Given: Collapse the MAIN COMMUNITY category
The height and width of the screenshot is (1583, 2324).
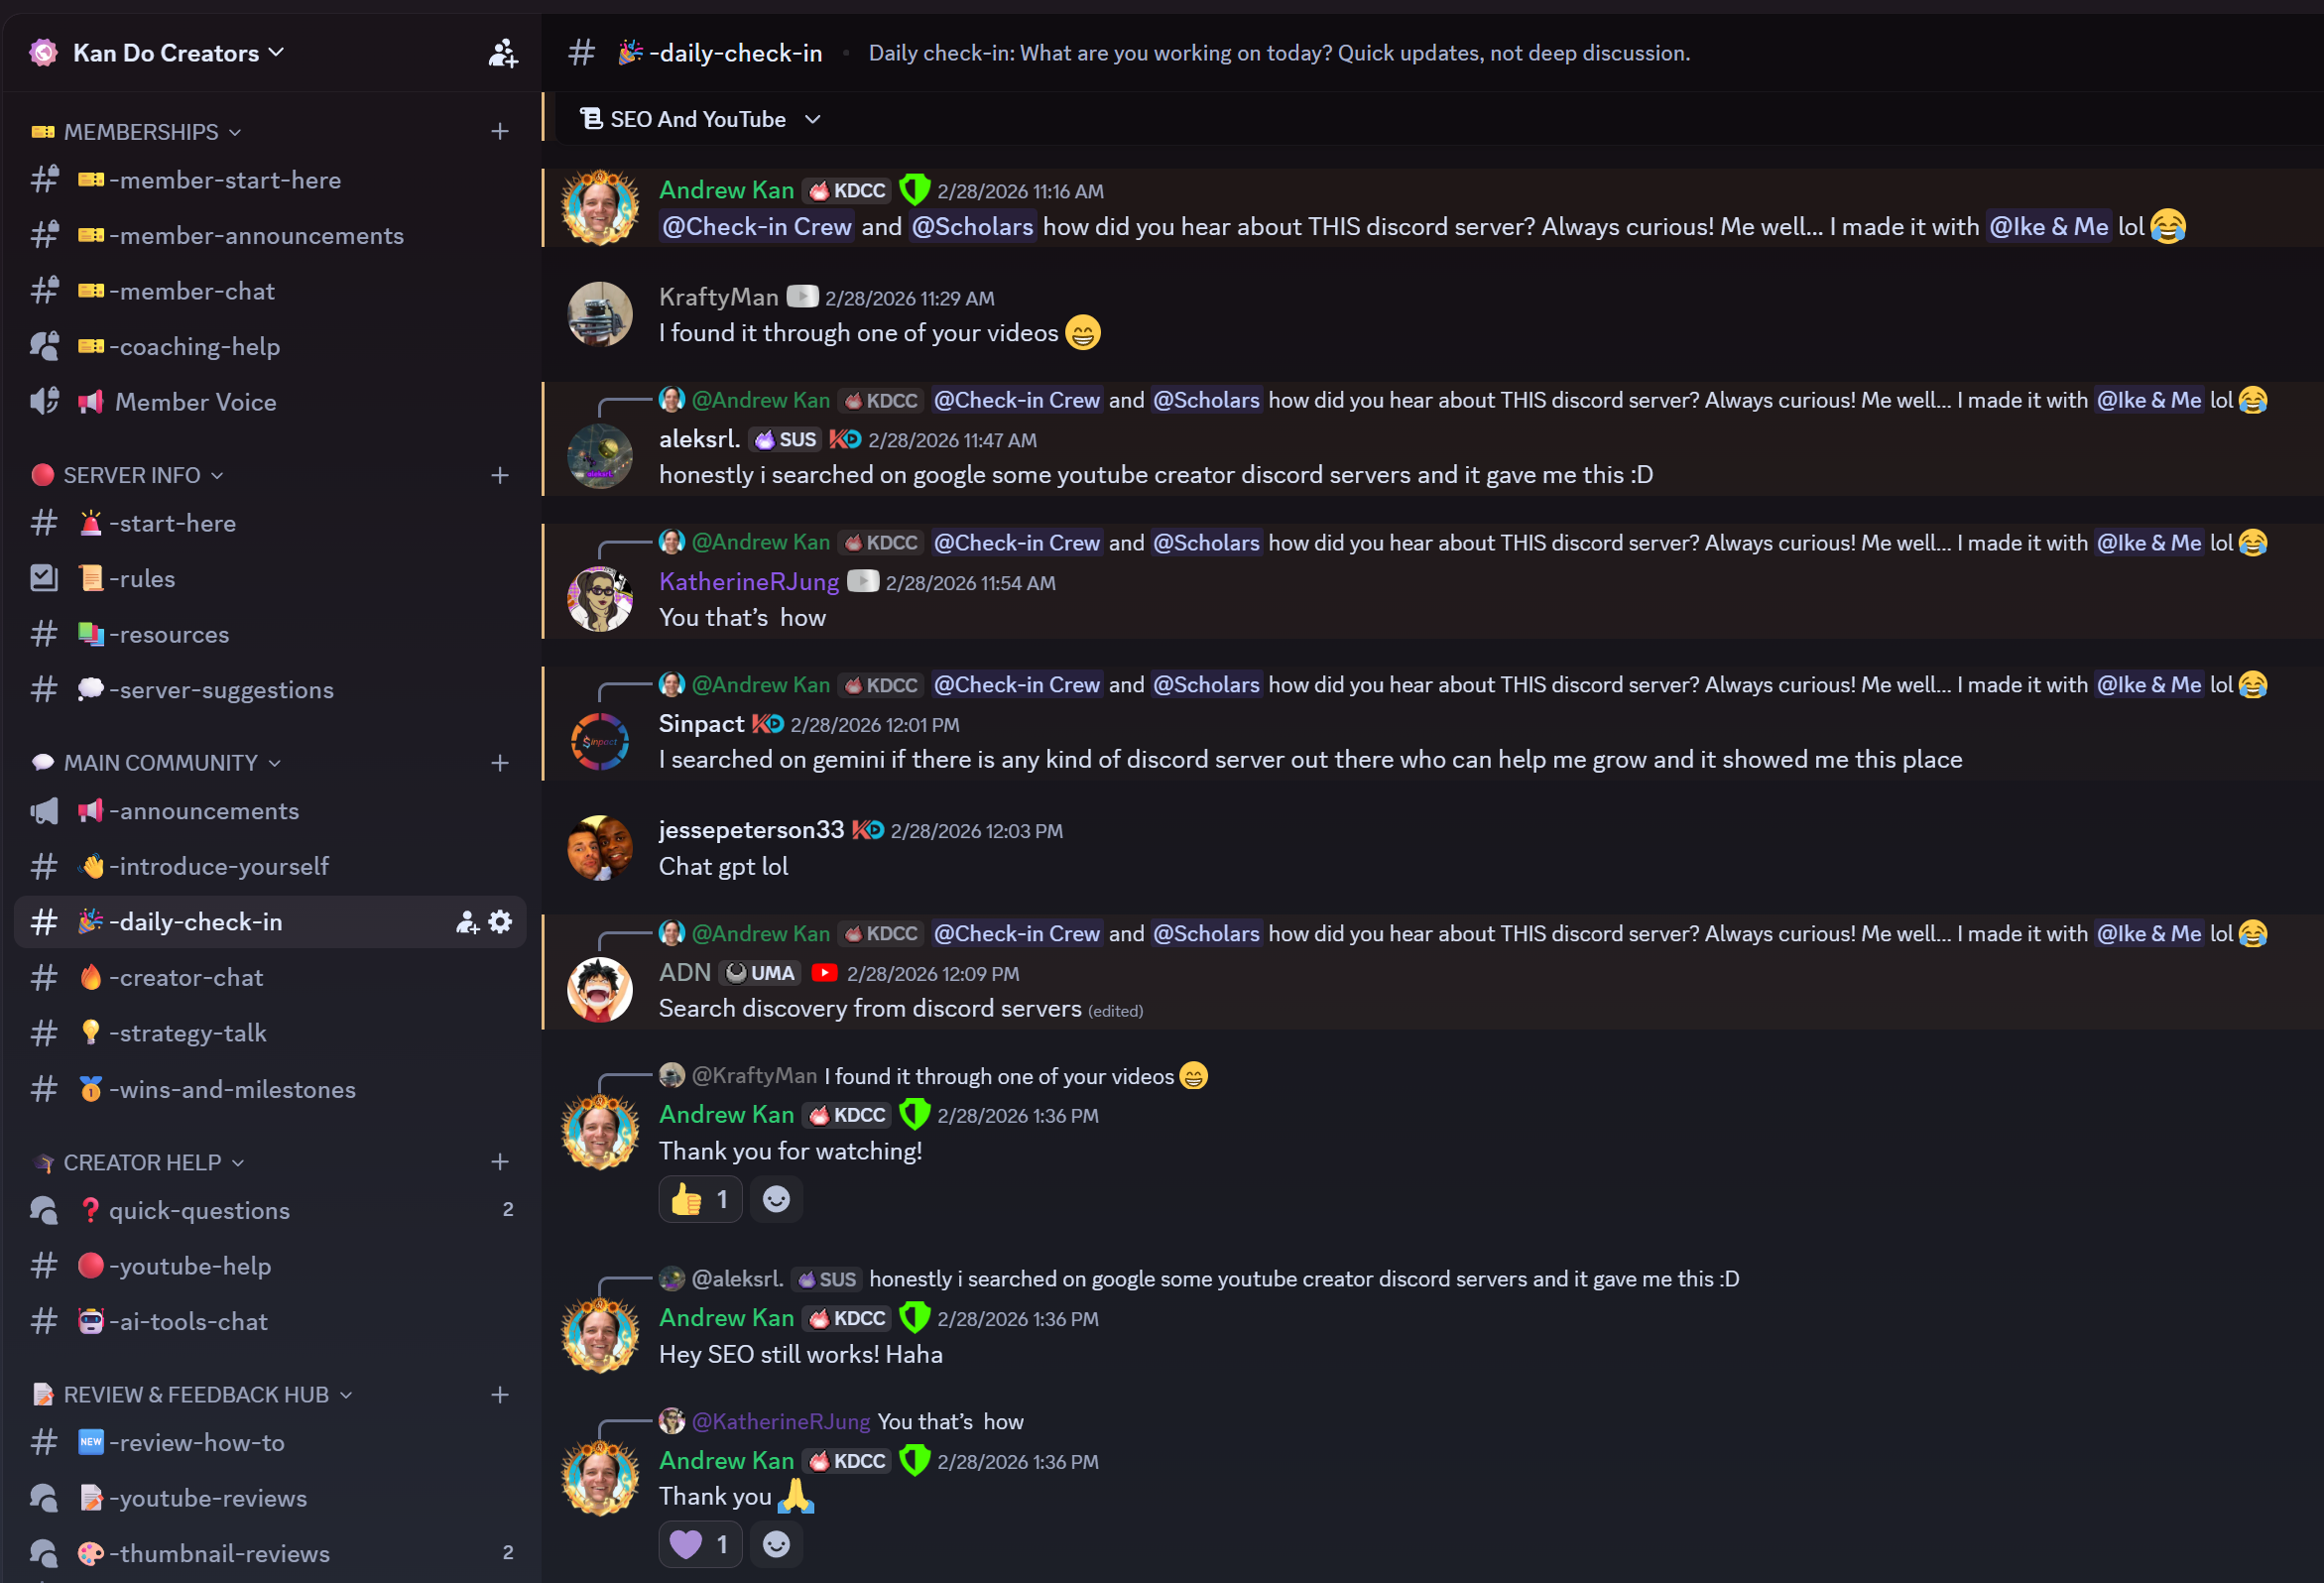Looking at the screenshot, I should point(160,763).
